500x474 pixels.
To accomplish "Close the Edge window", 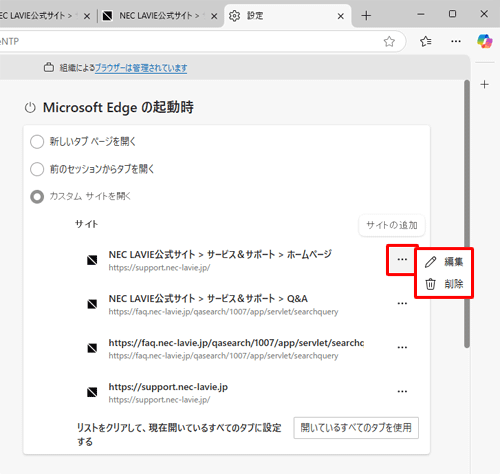I will click(484, 14).
